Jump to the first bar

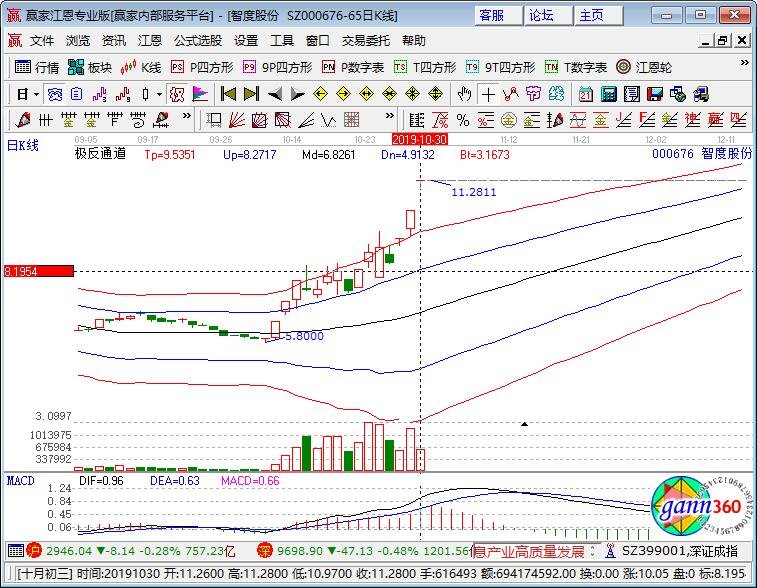[x=228, y=94]
